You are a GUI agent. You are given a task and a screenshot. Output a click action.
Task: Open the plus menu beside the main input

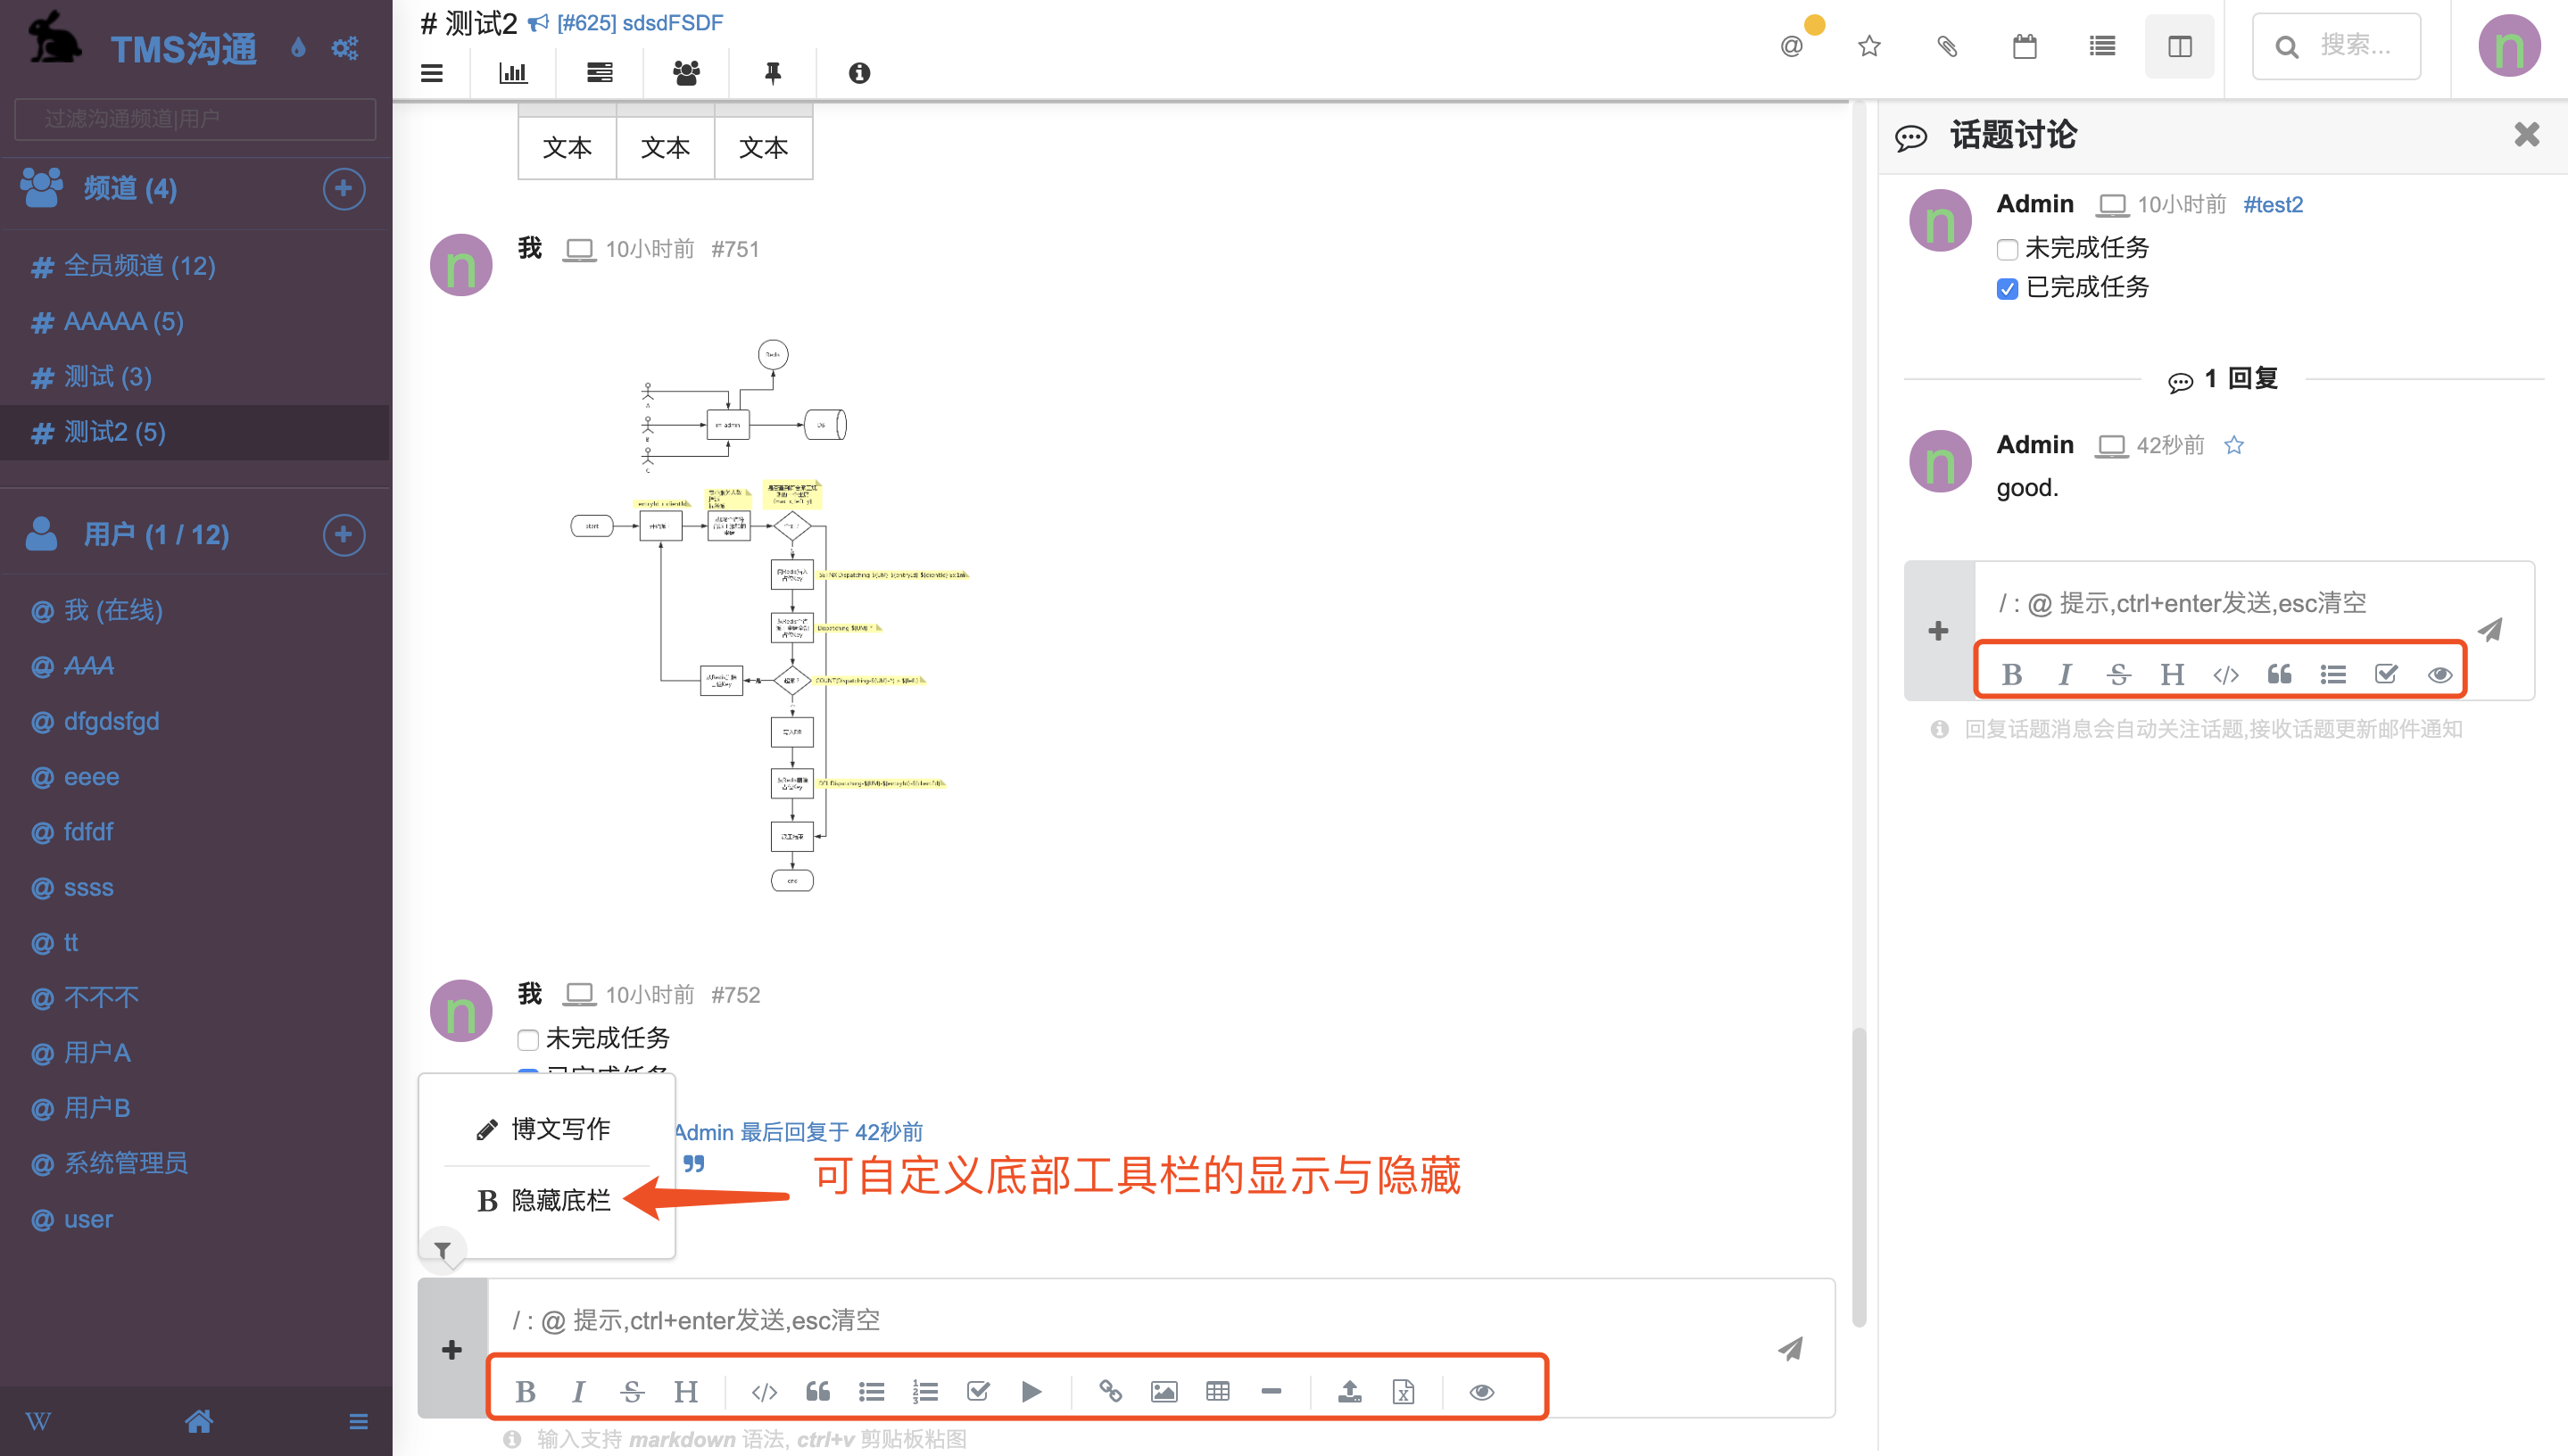pyautogui.click(x=452, y=1349)
